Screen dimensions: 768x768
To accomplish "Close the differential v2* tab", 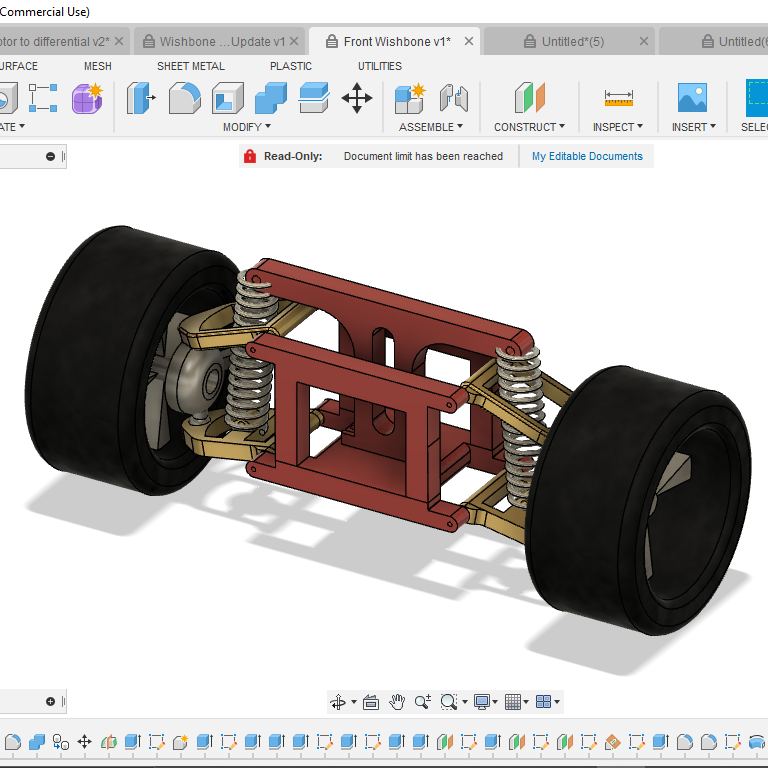I will pyautogui.click(x=119, y=41).
